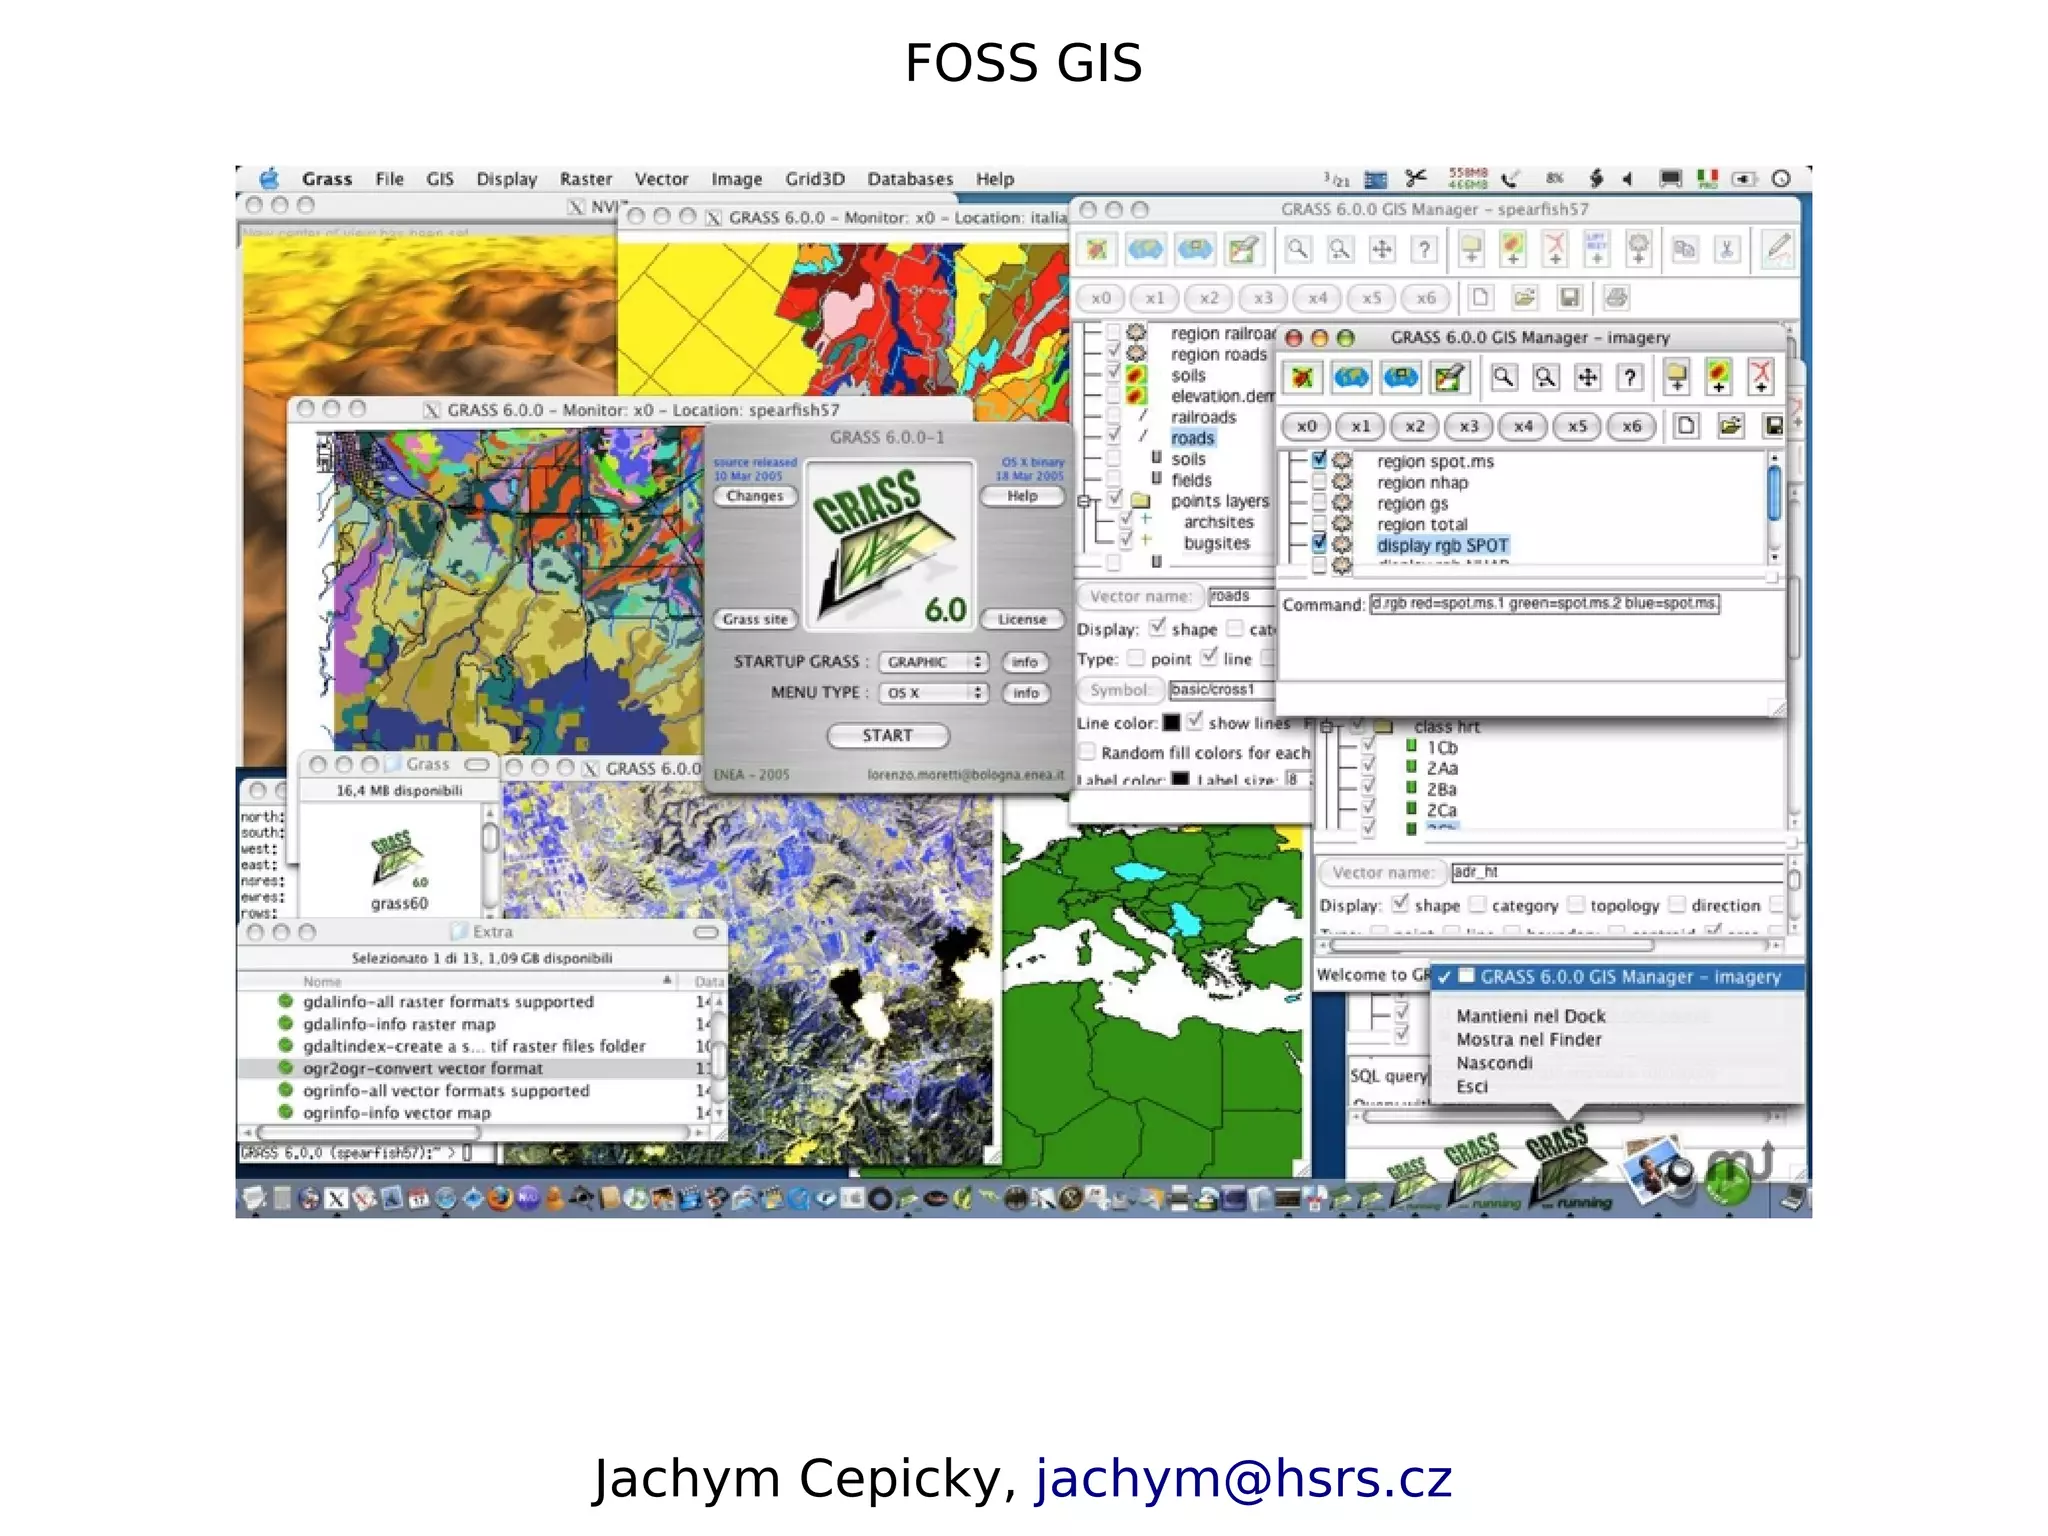The height and width of the screenshot is (1536, 2048).
Task: Uncheck the region spot.ms layer checkbox
Action: coord(1319,460)
